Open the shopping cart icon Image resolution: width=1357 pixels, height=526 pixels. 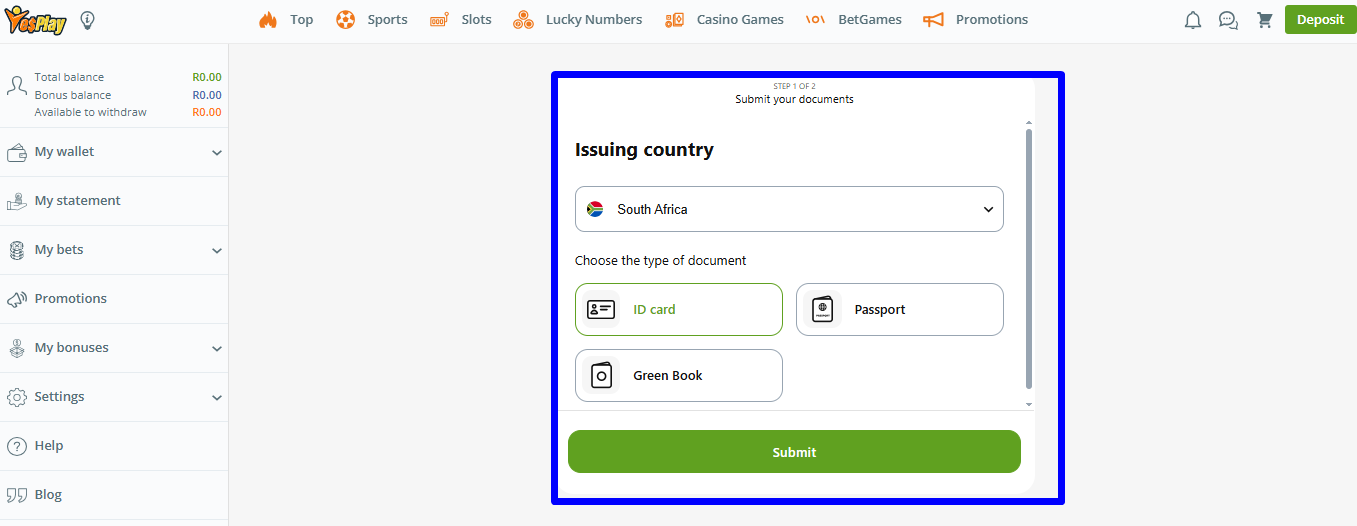pos(1265,20)
